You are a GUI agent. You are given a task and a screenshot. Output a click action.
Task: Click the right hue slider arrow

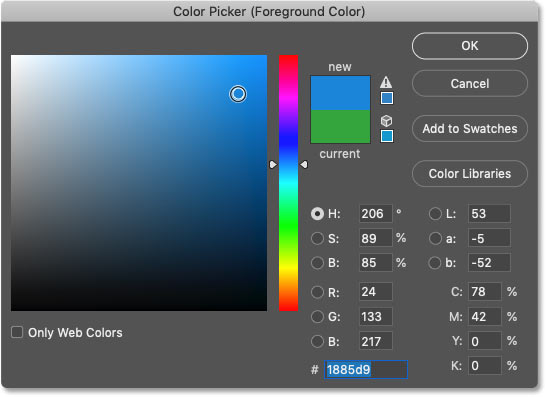point(304,164)
